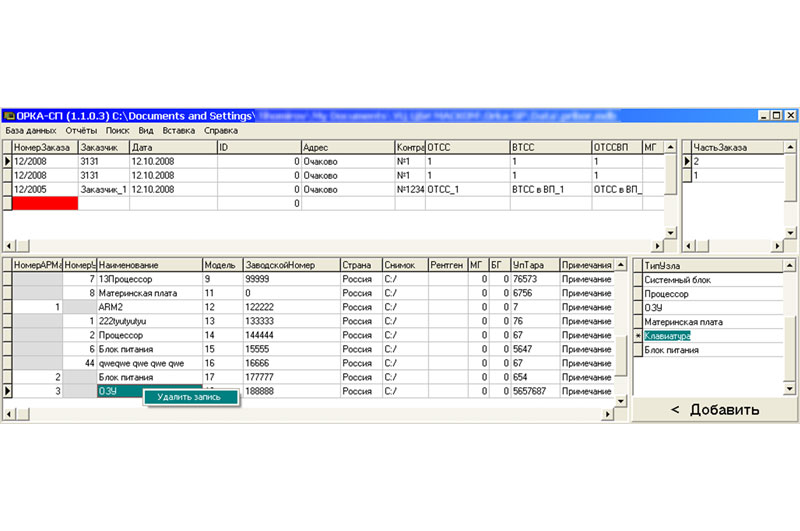Select the ARM2 name cell

click(x=149, y=307)
